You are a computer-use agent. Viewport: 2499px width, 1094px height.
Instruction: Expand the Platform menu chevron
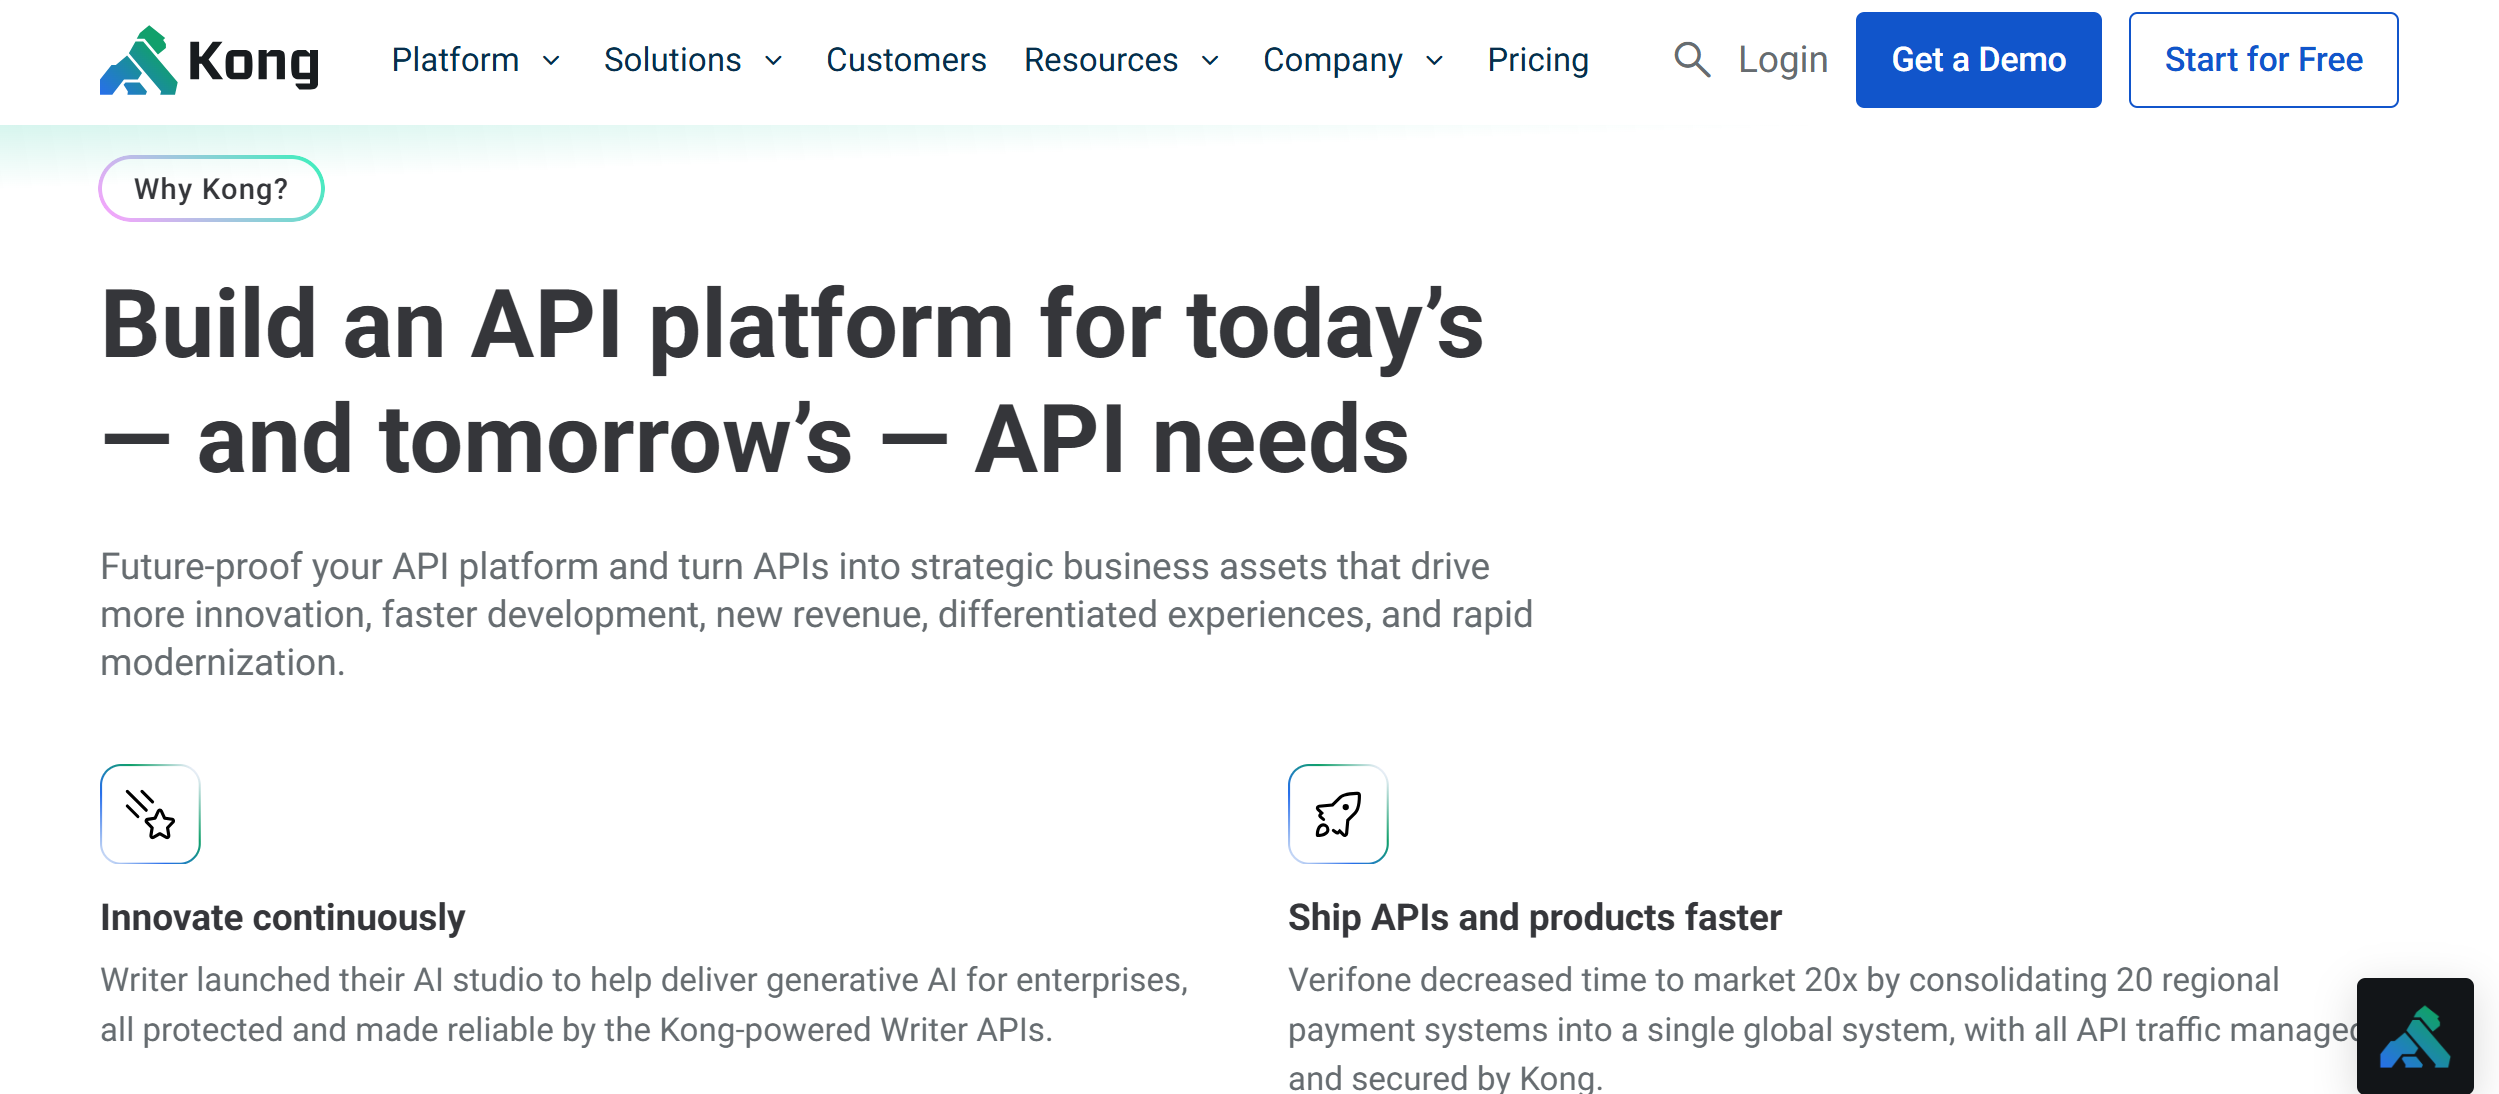551,61
